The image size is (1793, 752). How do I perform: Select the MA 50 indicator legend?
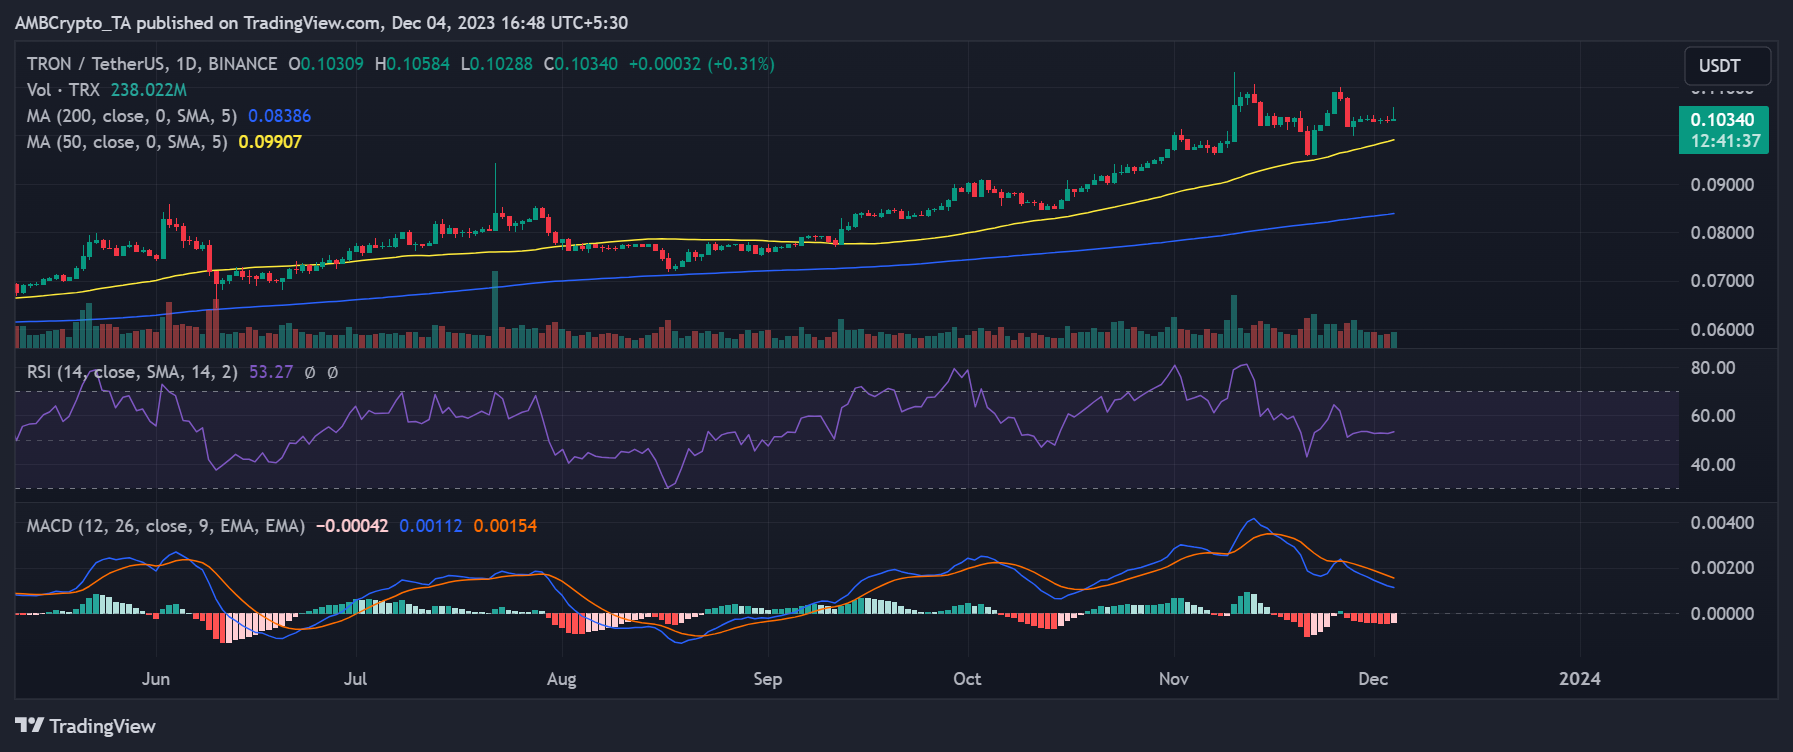pos(127,142)
